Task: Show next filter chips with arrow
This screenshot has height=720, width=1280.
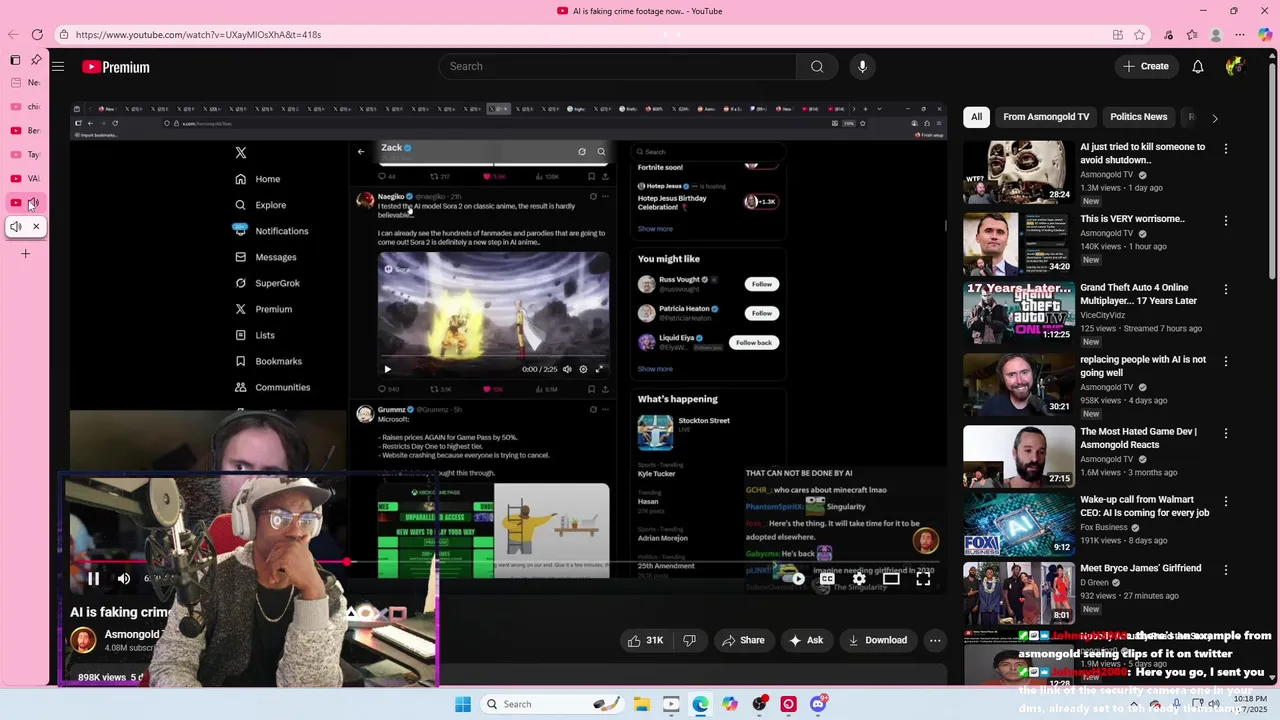Action: (x=1215, y=118)
